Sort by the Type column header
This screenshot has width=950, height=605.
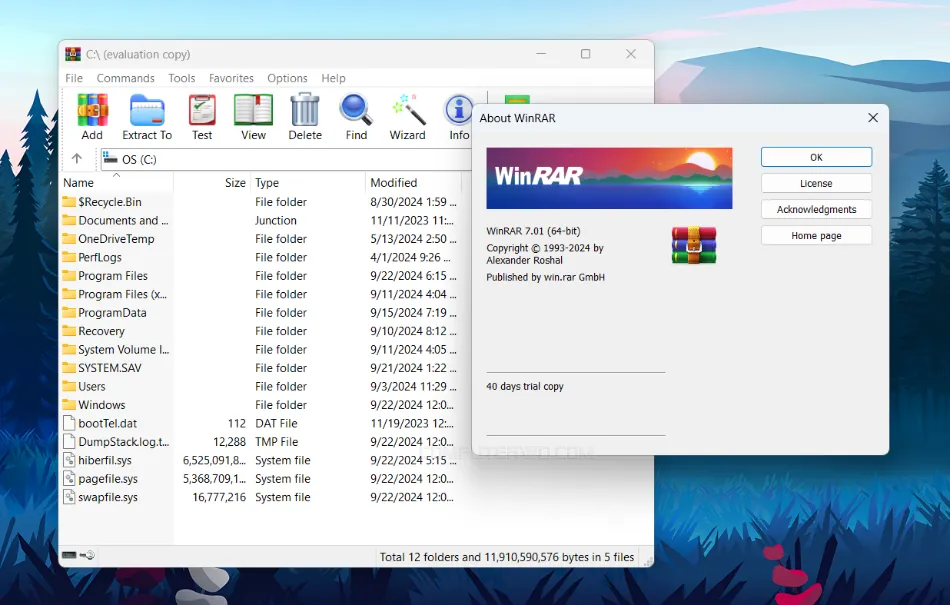[x=308, y=182]
